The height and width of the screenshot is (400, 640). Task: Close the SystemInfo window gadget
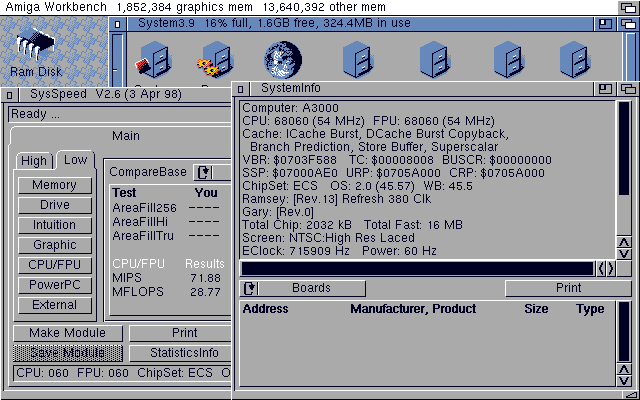point(240,89)
